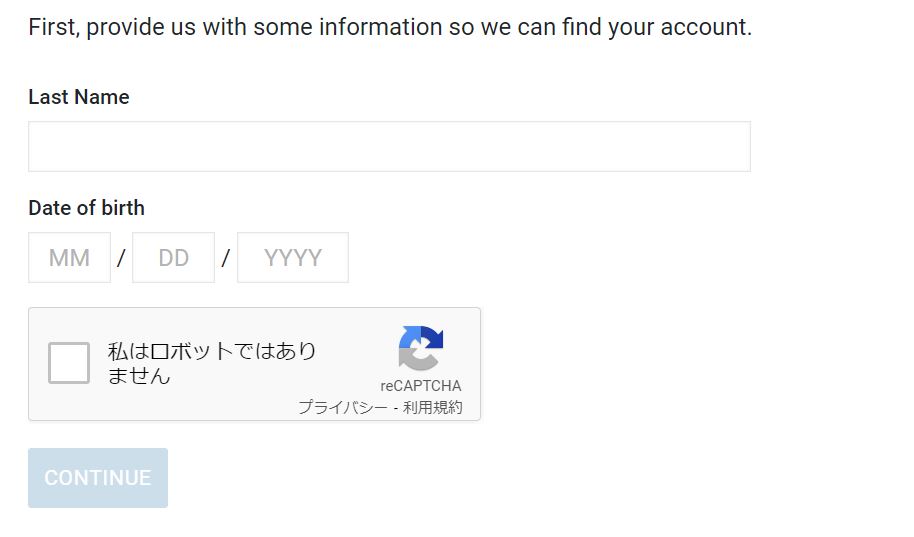The height and width of the screenshot is (537, 914).
Task: Click the slash between DD and YYYY
Action: coord(226,258)
